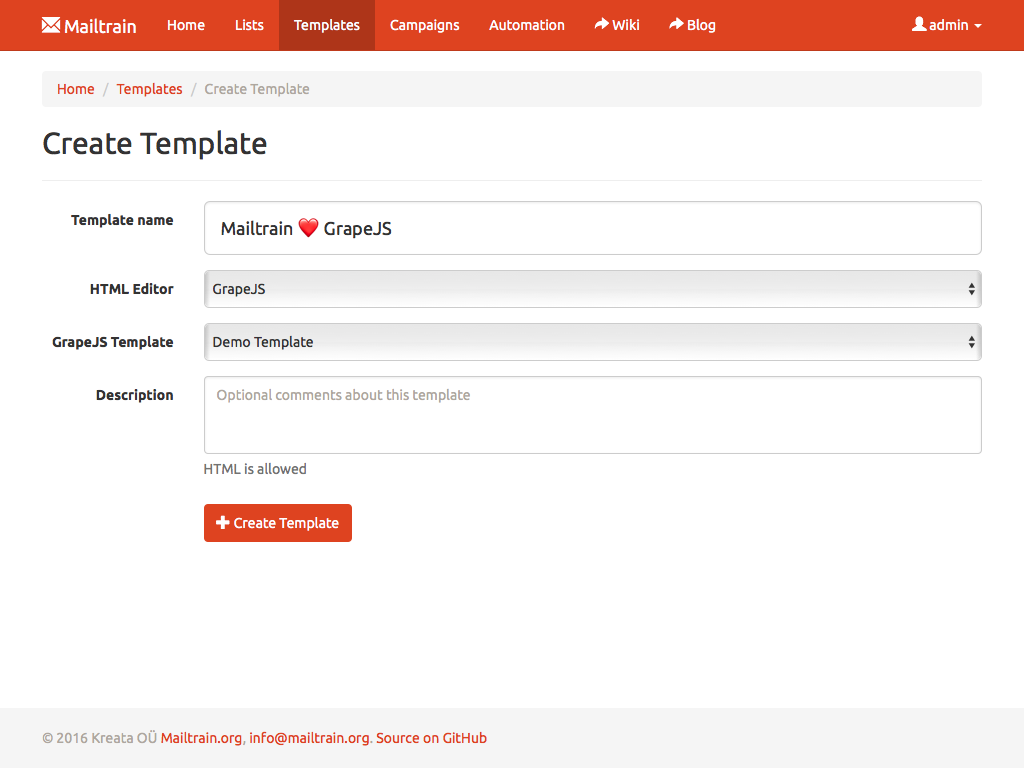
Task: Click Home in the breadcrumb trail
Action: pos(75,89)
